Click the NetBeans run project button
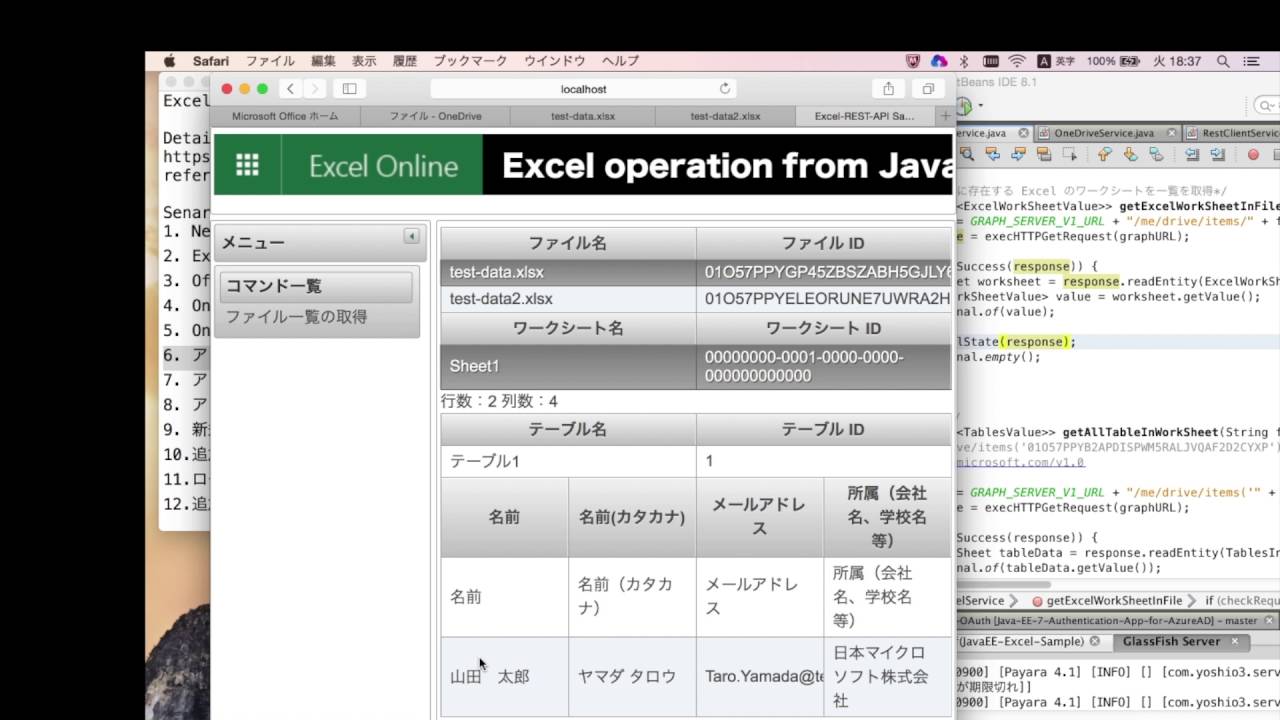This screenshot has width=1280, height=720. pyautogui.click(x=964, y=106)
